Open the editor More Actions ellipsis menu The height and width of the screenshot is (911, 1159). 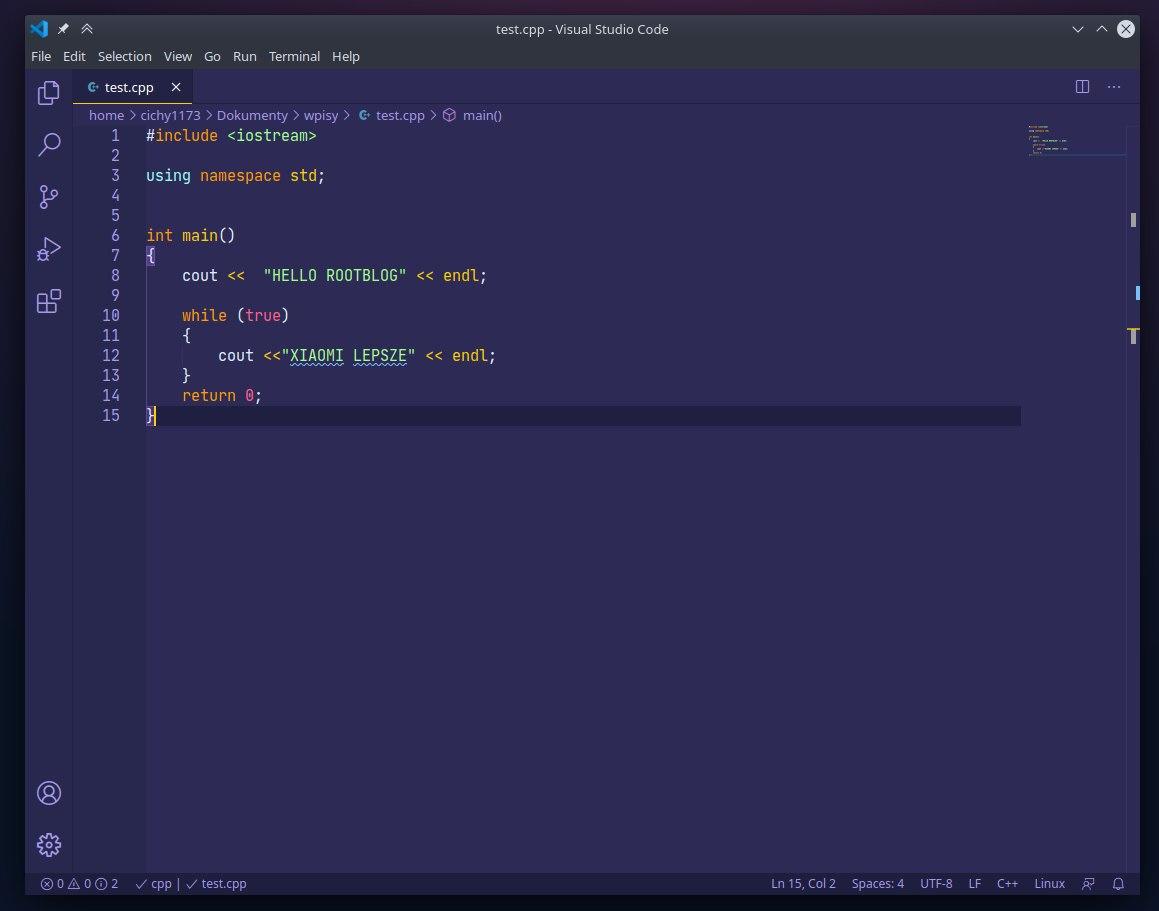tap(1114, 87)
